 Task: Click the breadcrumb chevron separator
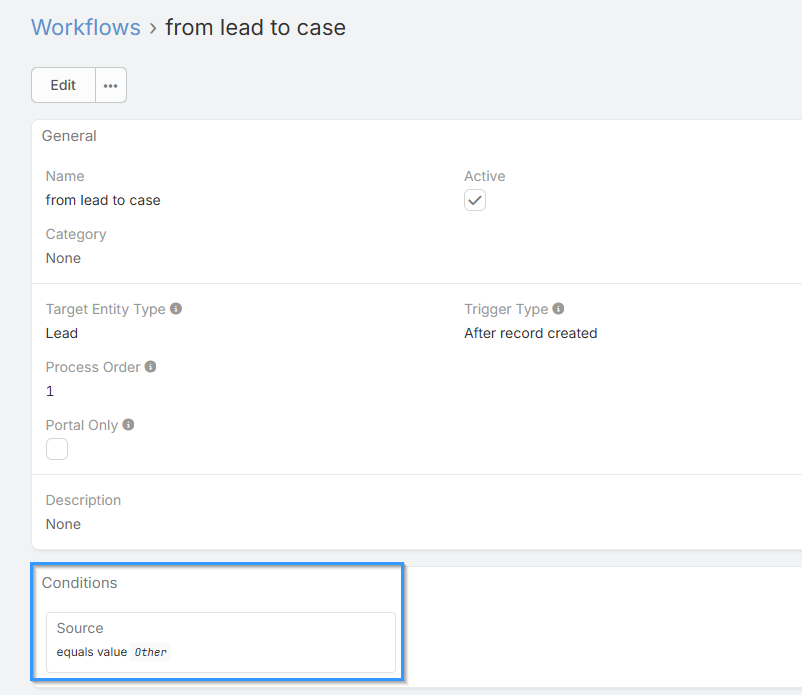(153, 28)
